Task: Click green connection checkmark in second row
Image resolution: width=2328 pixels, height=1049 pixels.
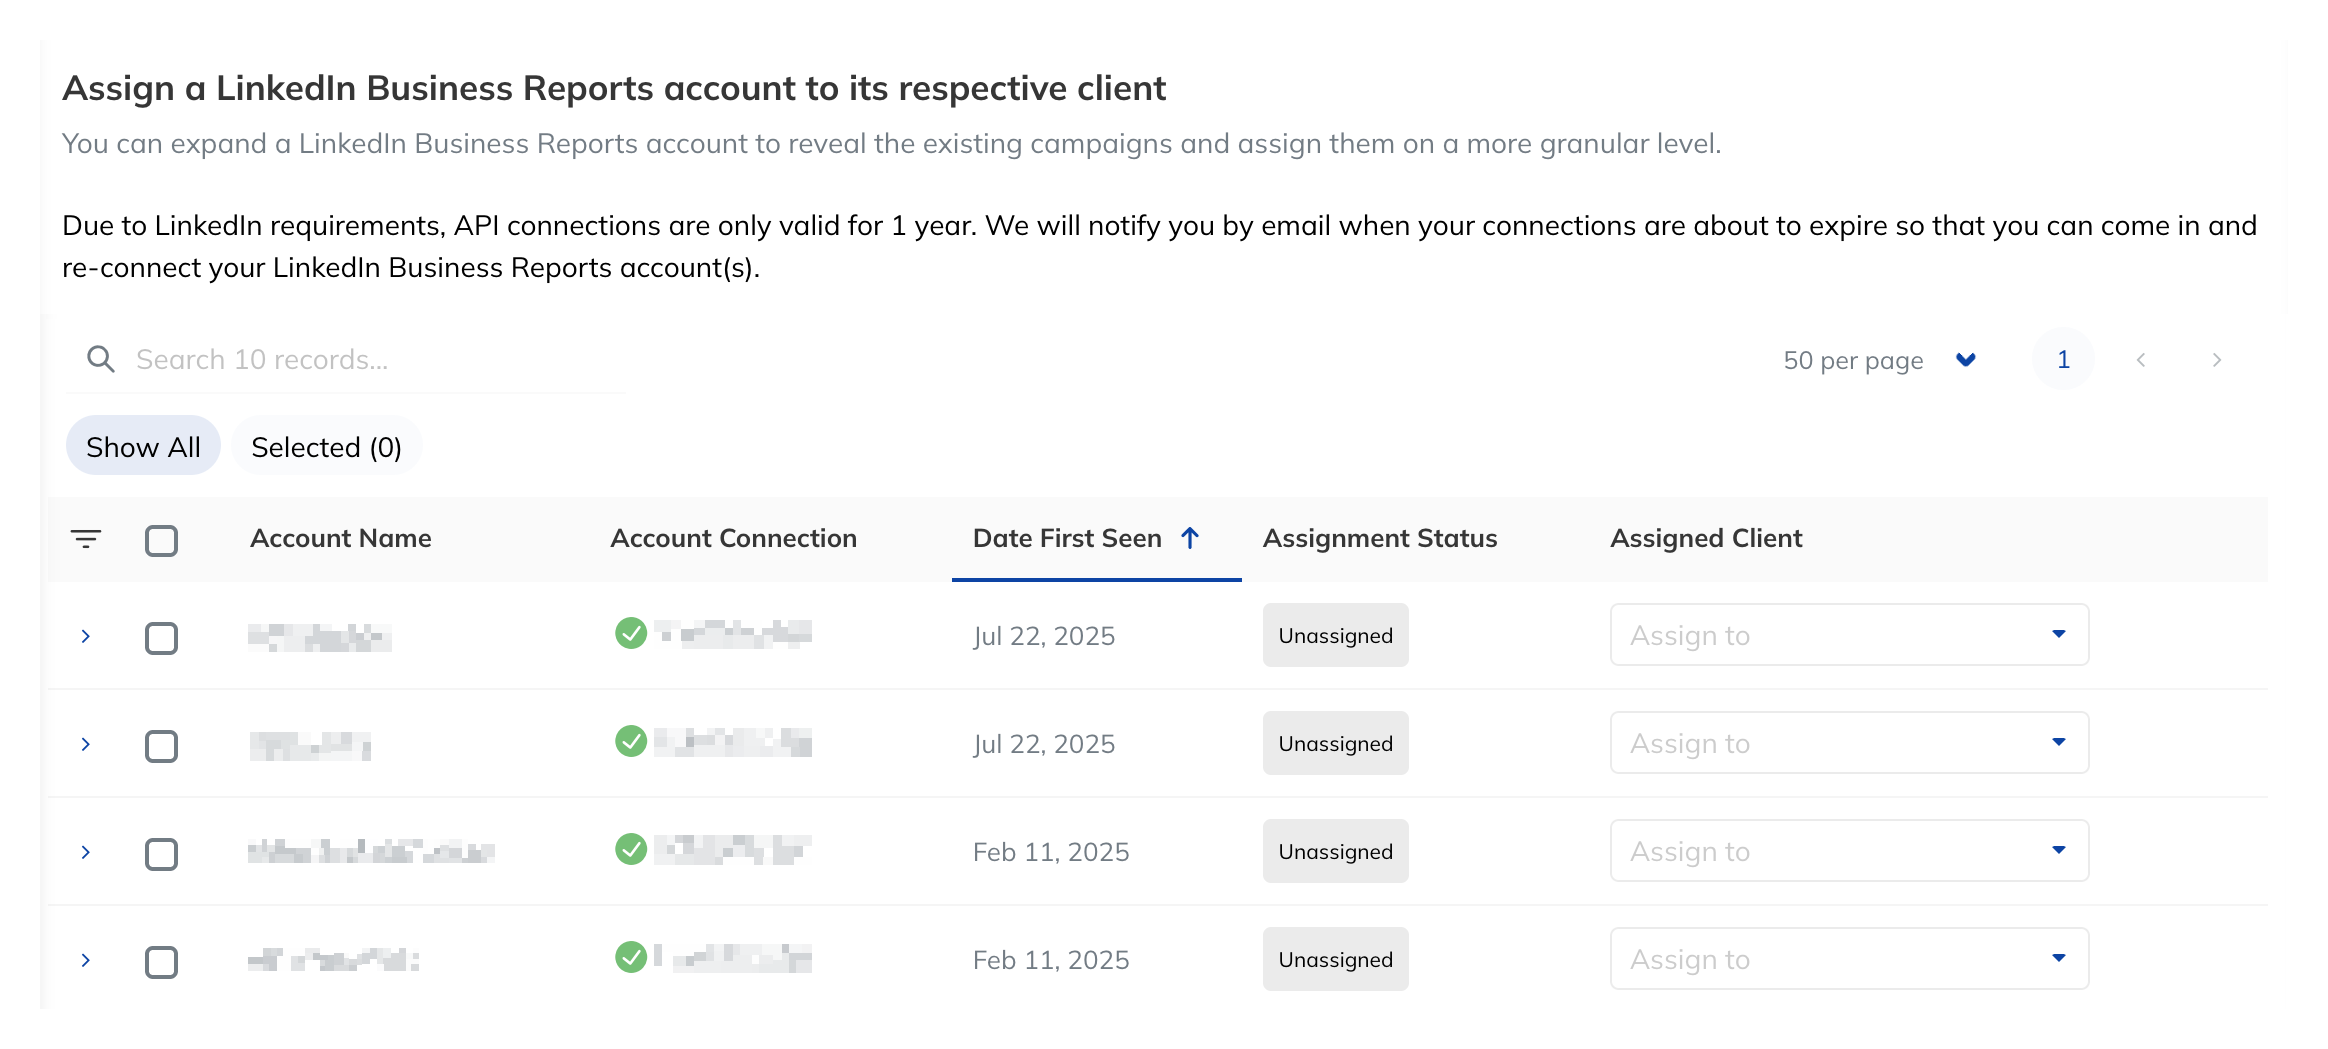Action: (x=631, y=741)
